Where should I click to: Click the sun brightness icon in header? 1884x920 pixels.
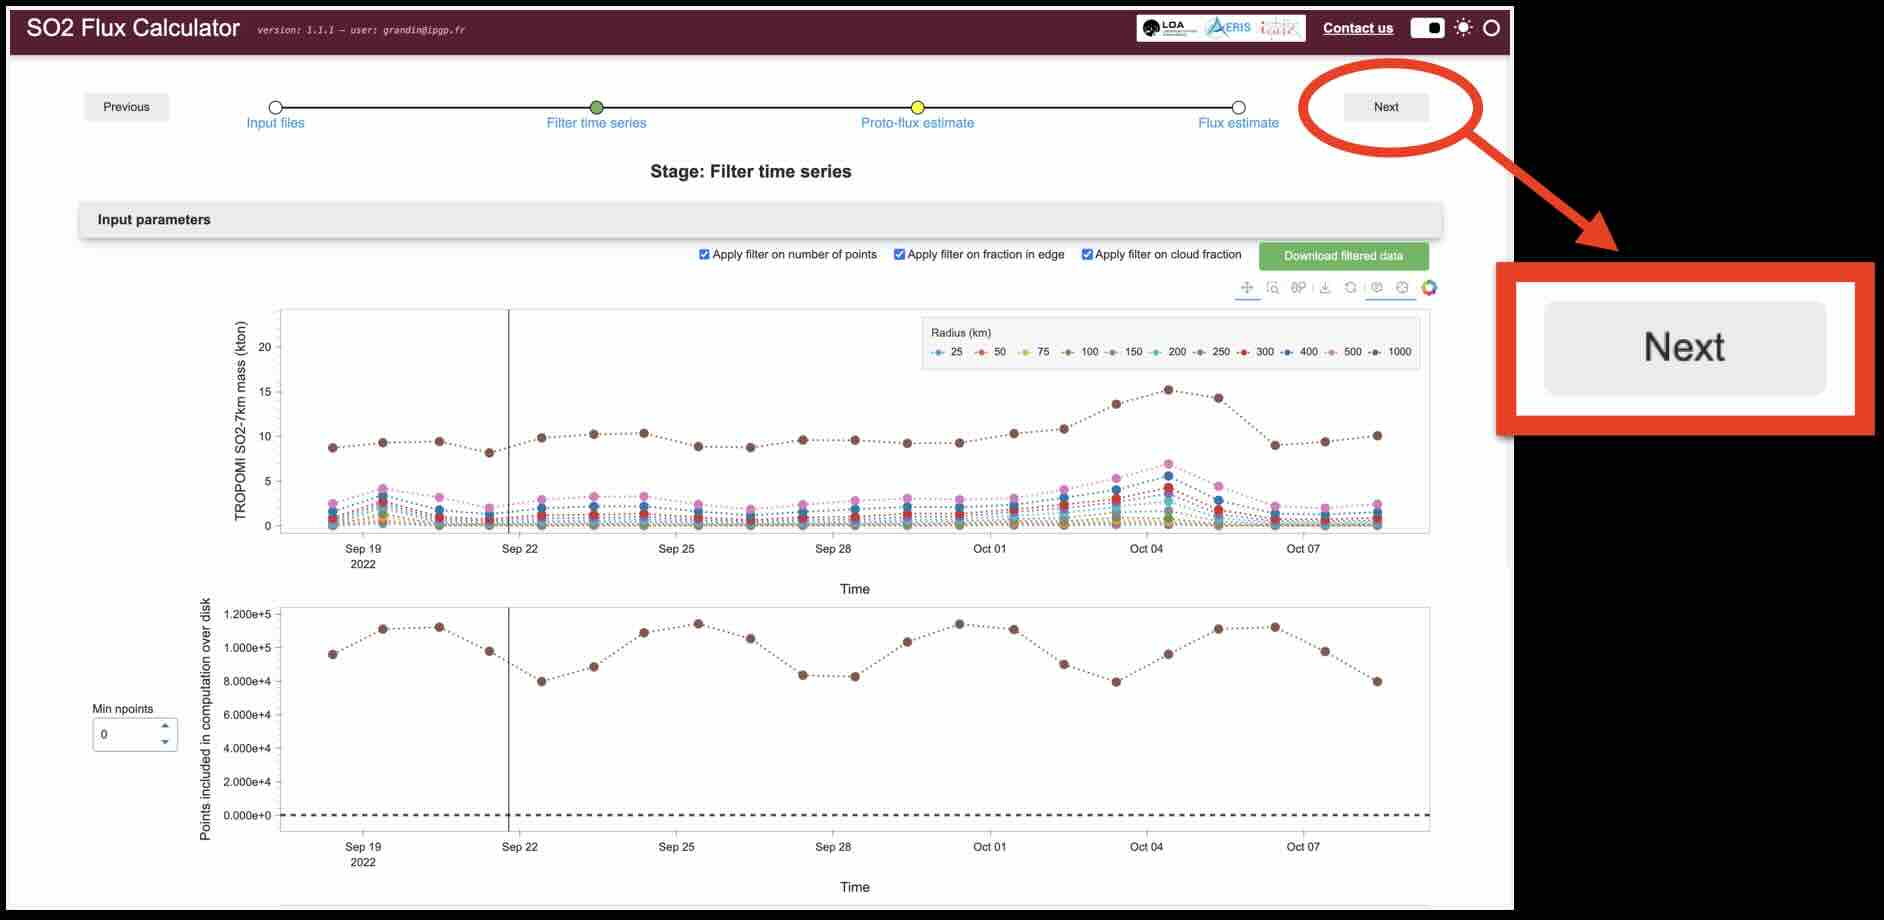(1463, 28)
